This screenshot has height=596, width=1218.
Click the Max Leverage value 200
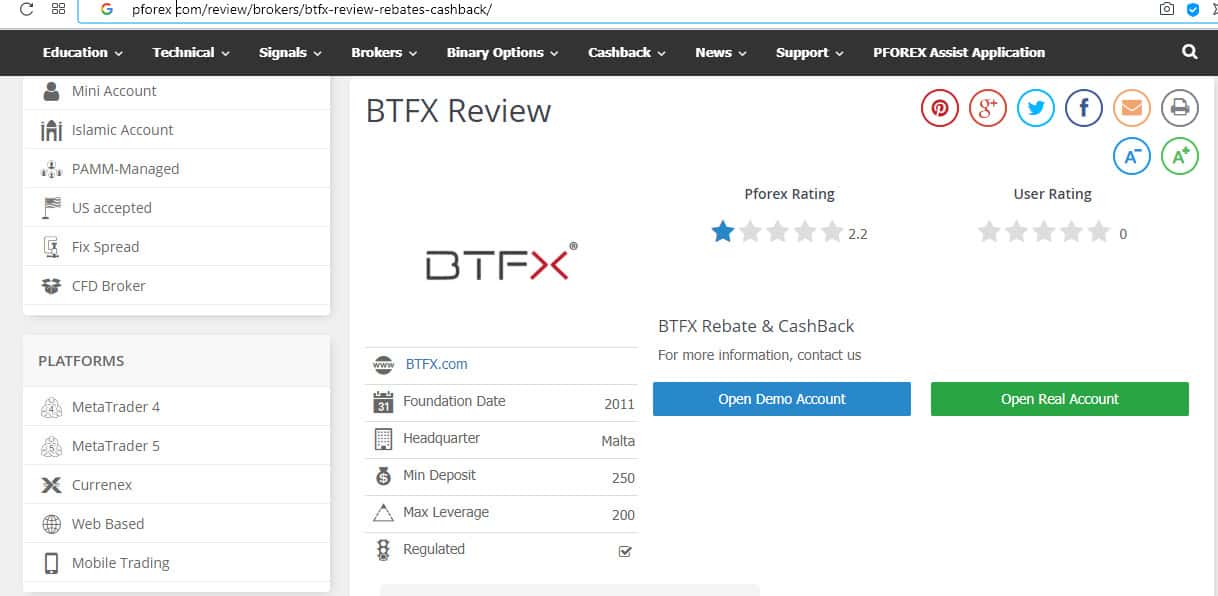623,515
